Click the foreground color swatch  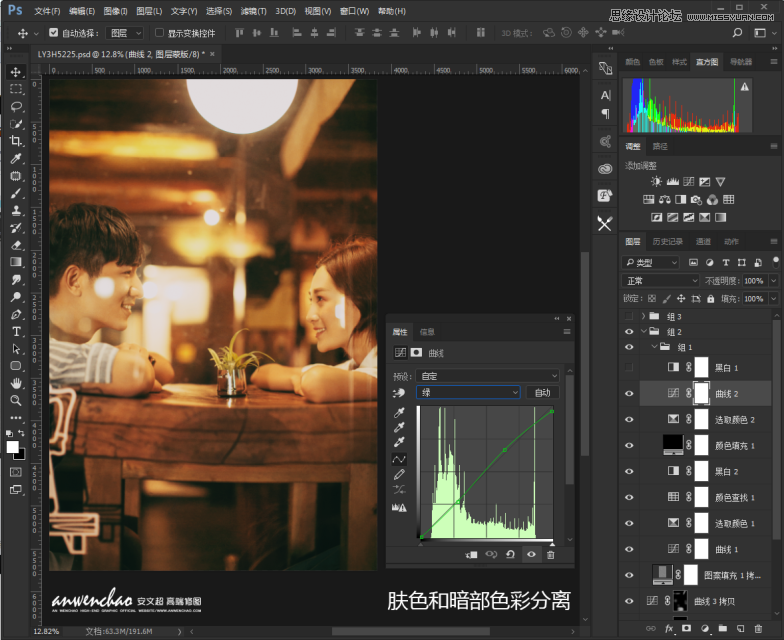12,446
